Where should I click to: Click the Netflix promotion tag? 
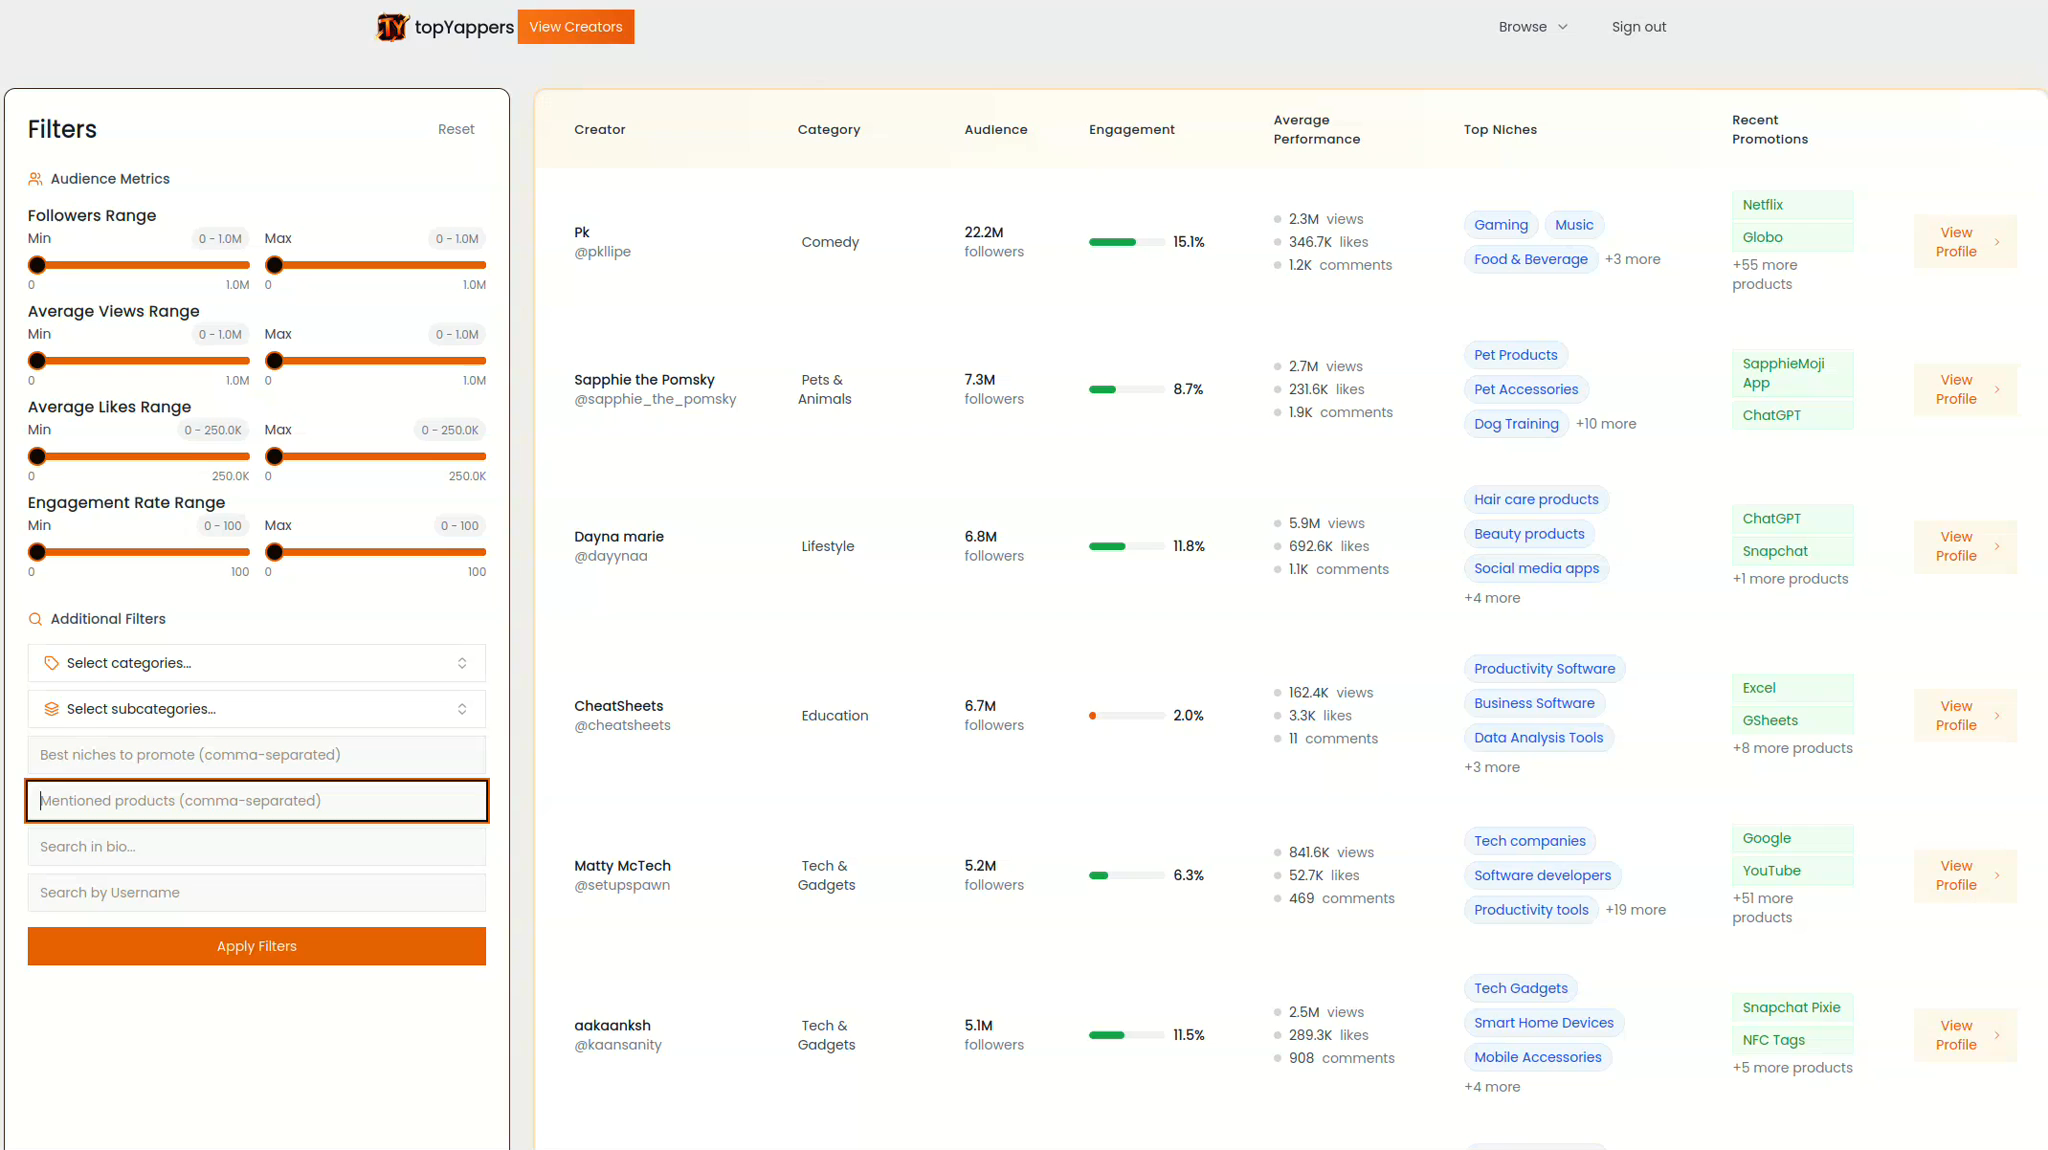tap(1792, 205)
